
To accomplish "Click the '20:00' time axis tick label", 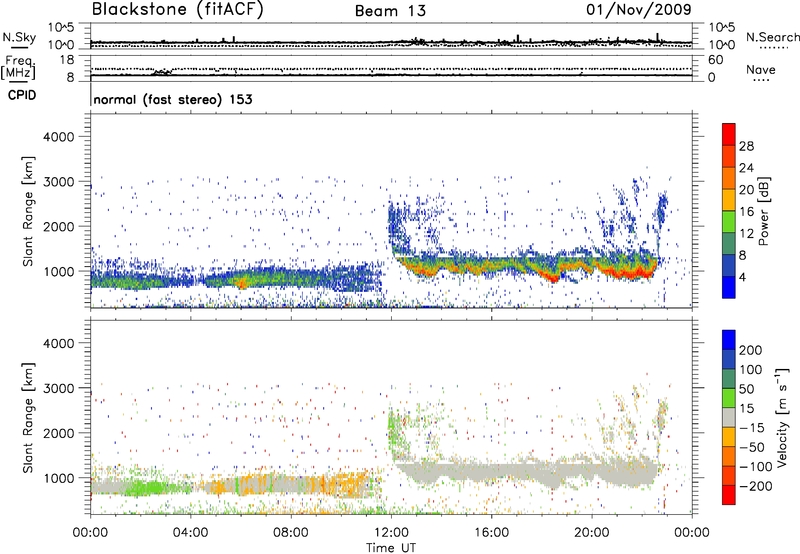I will pyautogui.click(x=591, y=533).
